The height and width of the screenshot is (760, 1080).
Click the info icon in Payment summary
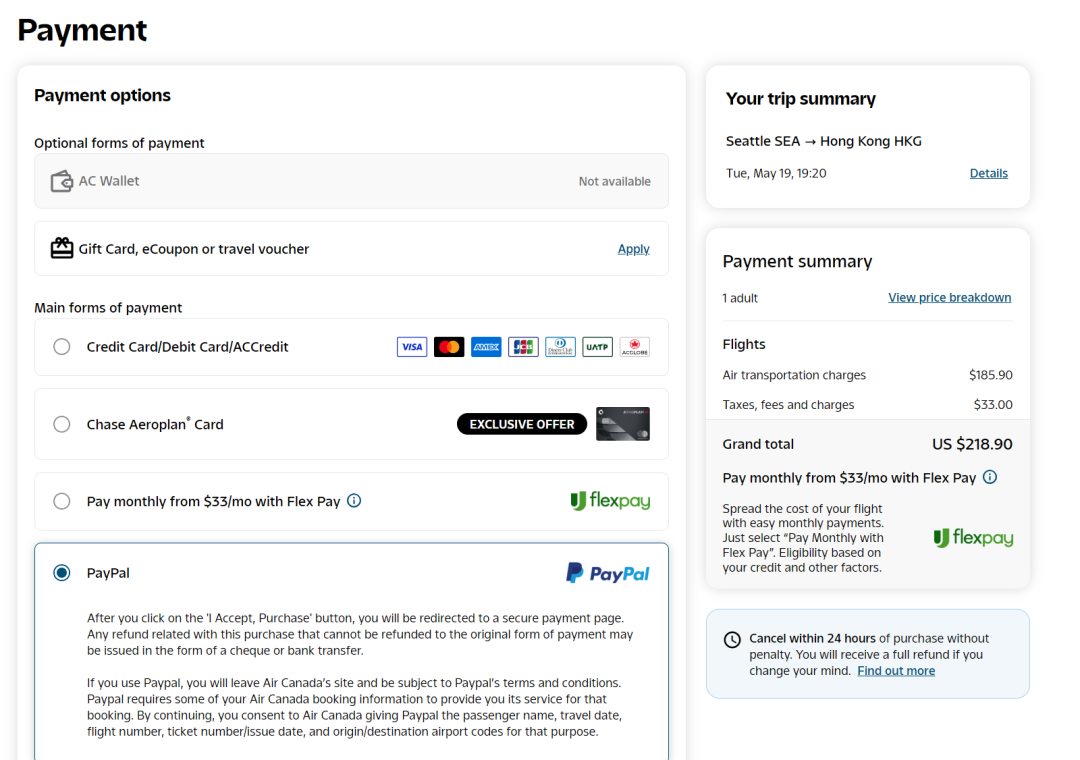[990, 477]
